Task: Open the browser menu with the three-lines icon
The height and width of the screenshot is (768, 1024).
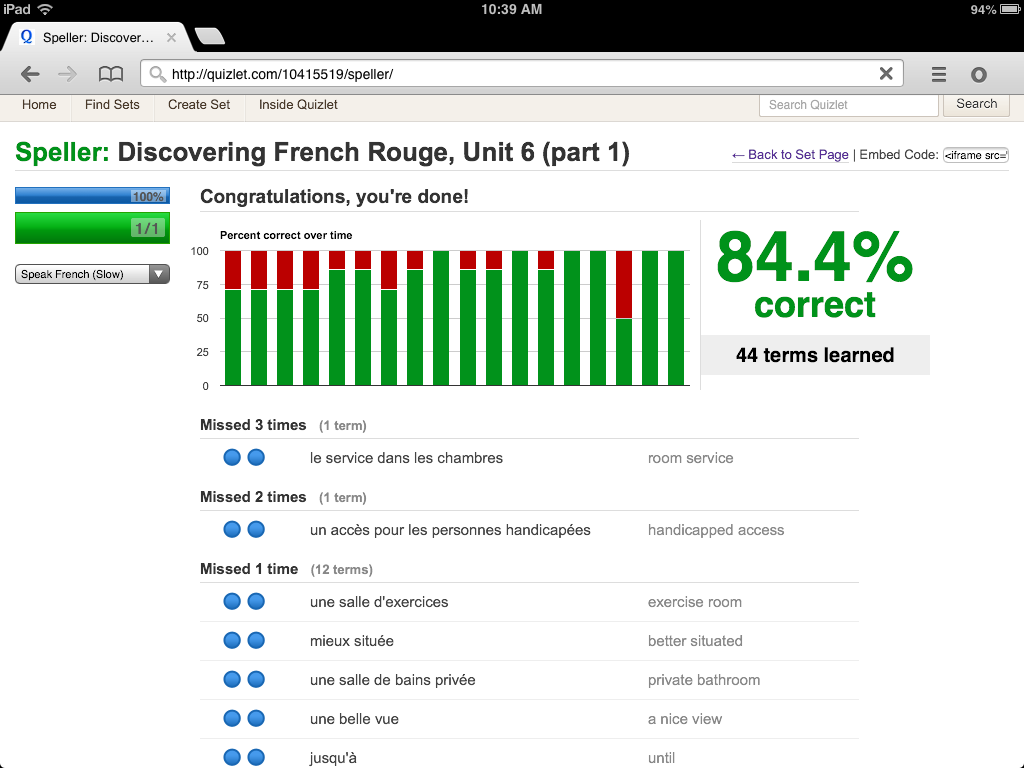Action: click(x=938, y=73)
